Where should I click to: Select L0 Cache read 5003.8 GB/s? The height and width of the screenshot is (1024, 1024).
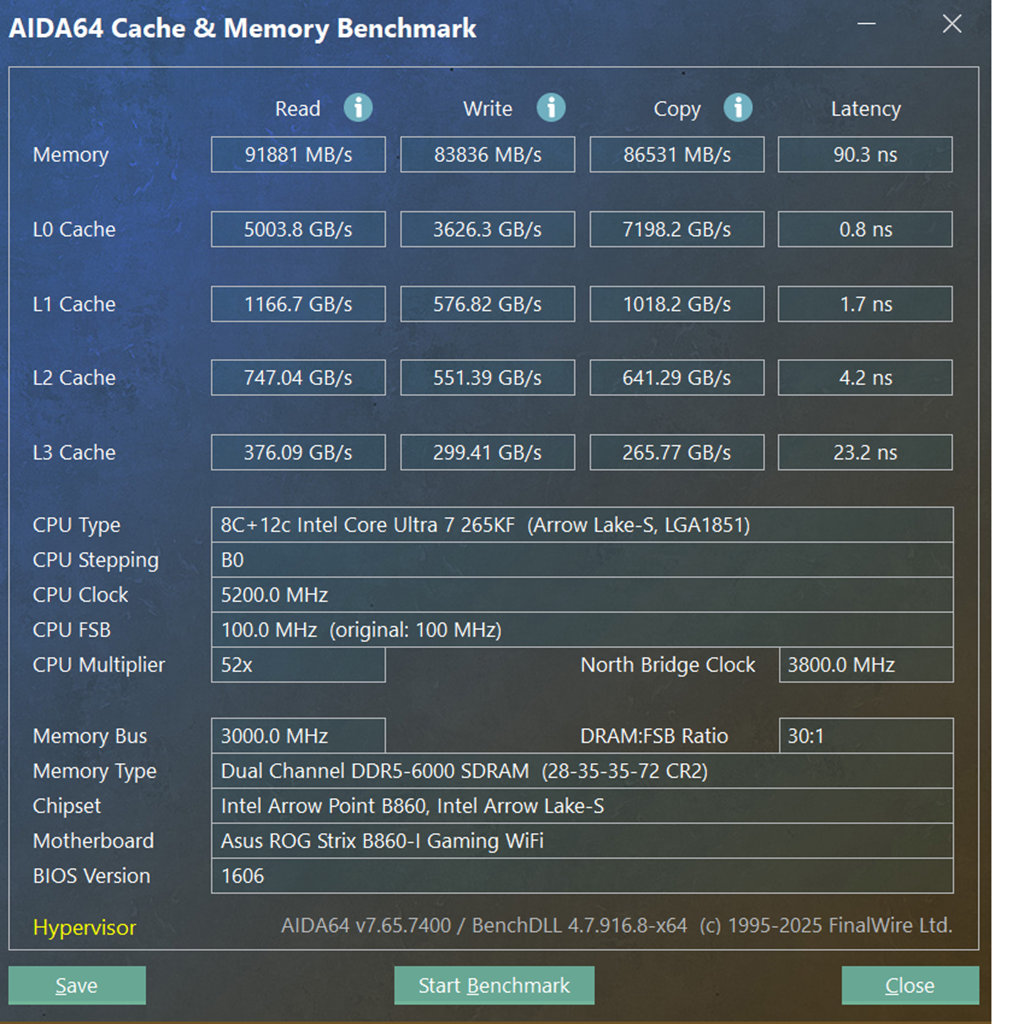[298, 229]
